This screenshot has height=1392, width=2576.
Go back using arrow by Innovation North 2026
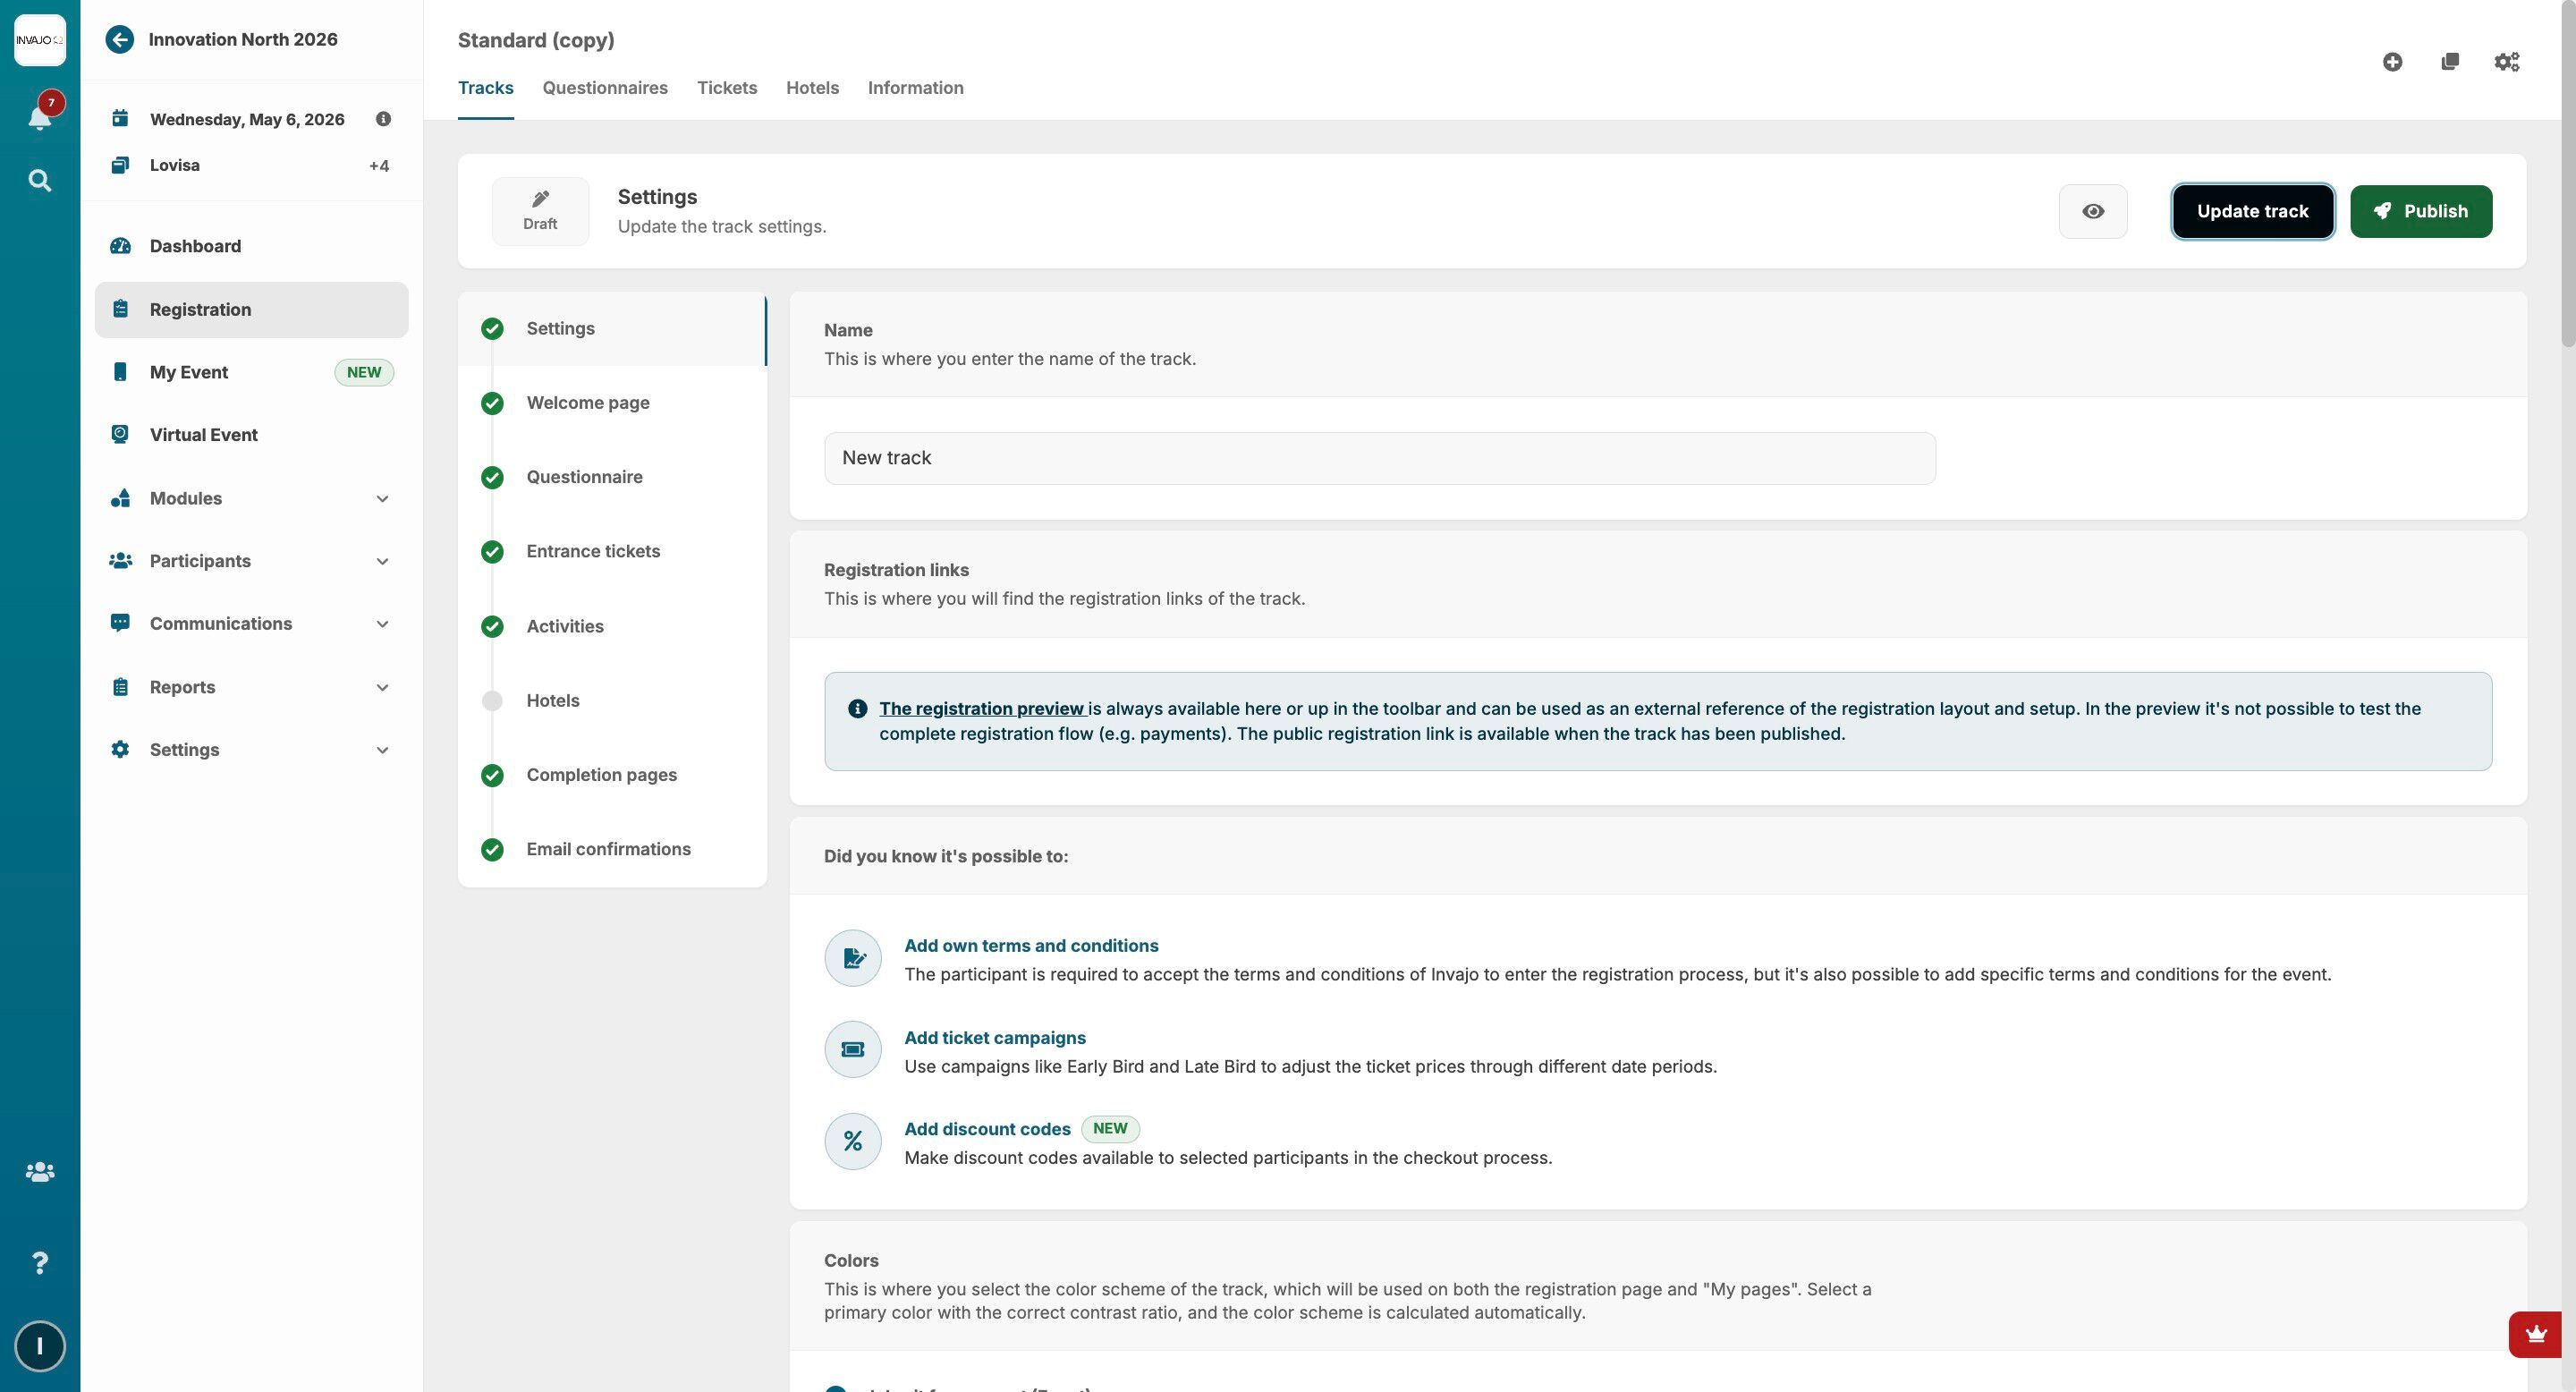[120, 40]
